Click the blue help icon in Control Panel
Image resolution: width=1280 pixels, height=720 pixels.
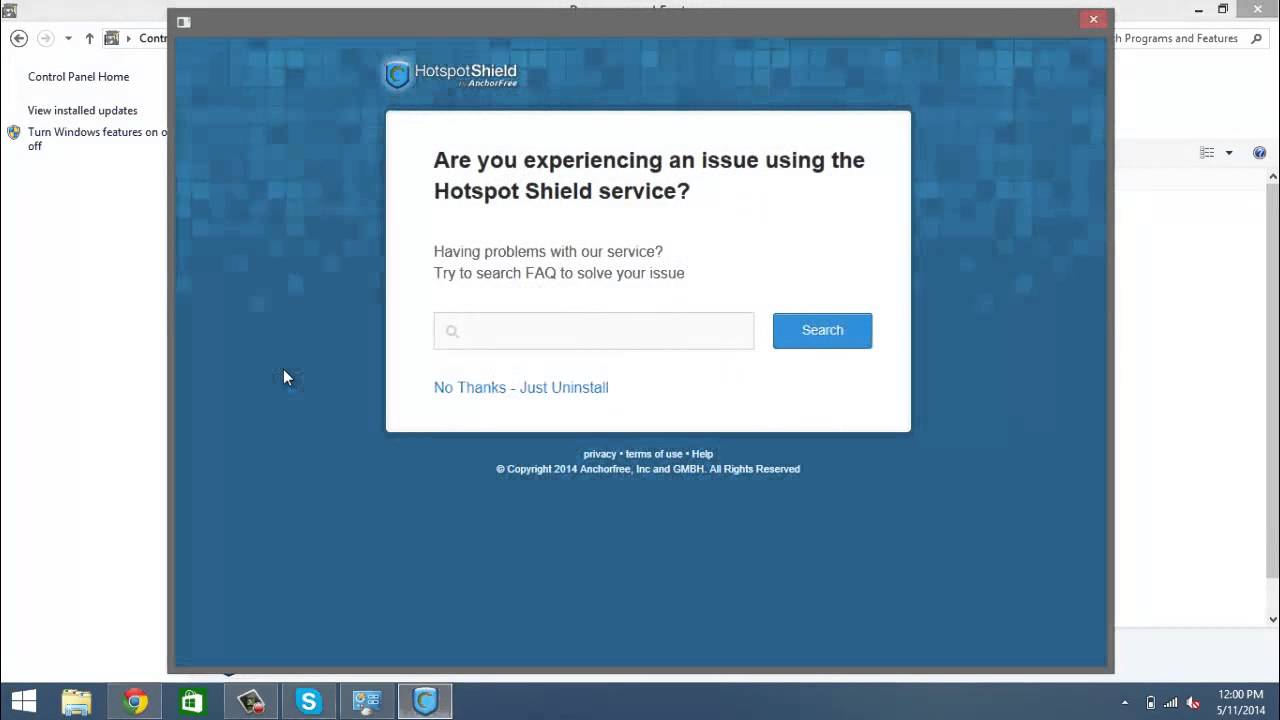coord(1259,153)
